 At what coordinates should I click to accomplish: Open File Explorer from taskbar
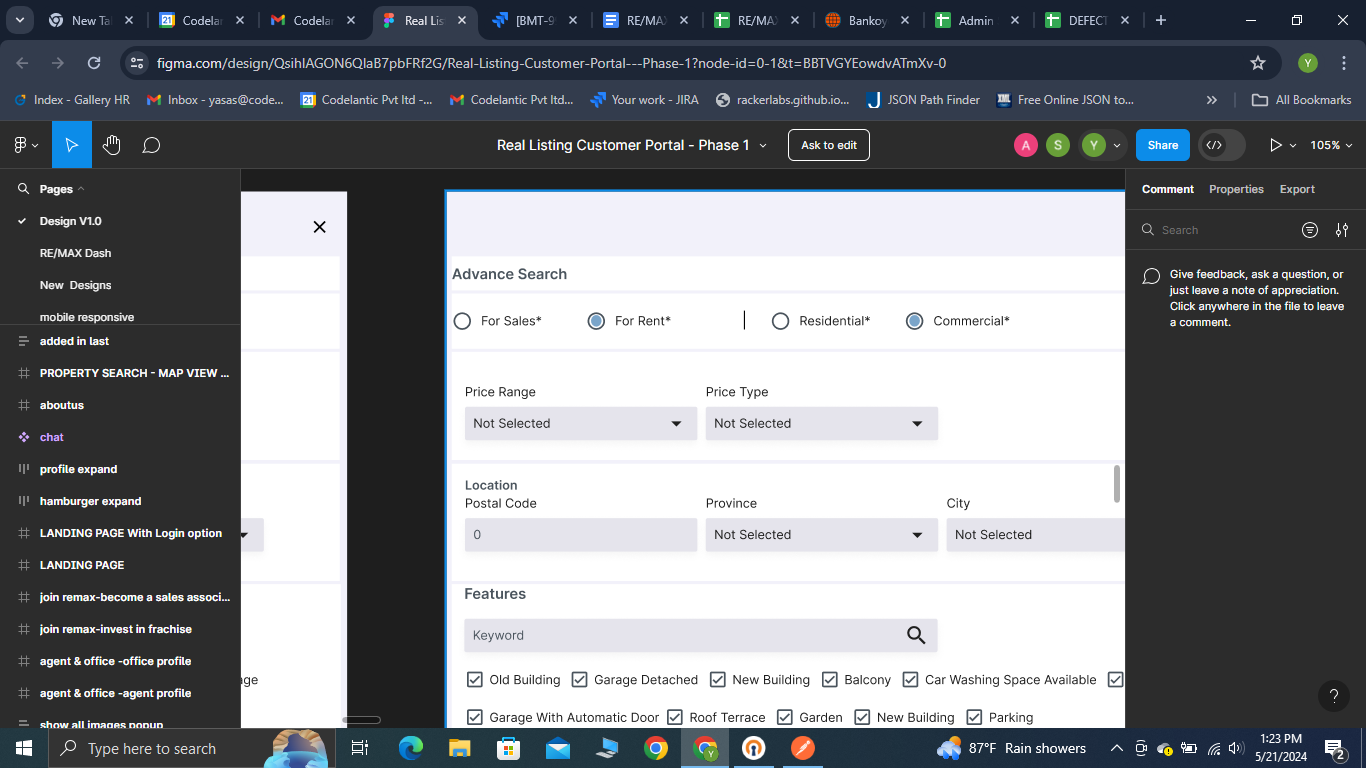[x=459, y=748]
